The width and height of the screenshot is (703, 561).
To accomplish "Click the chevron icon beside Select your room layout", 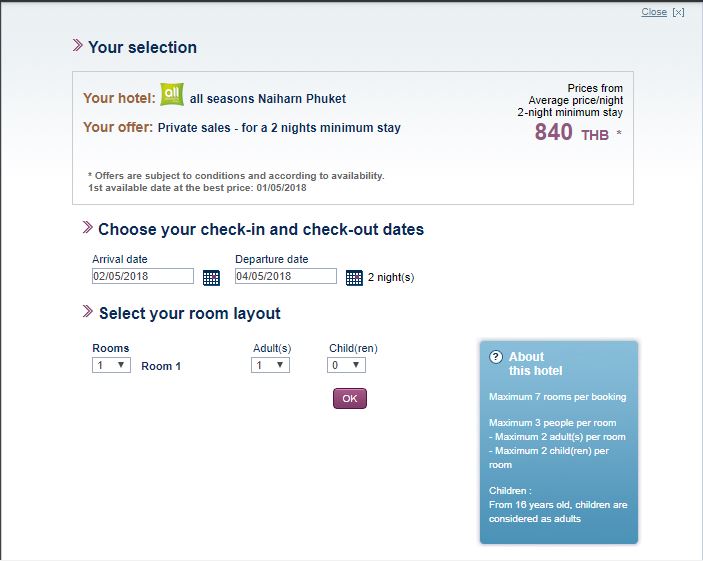I will point(87,311).
